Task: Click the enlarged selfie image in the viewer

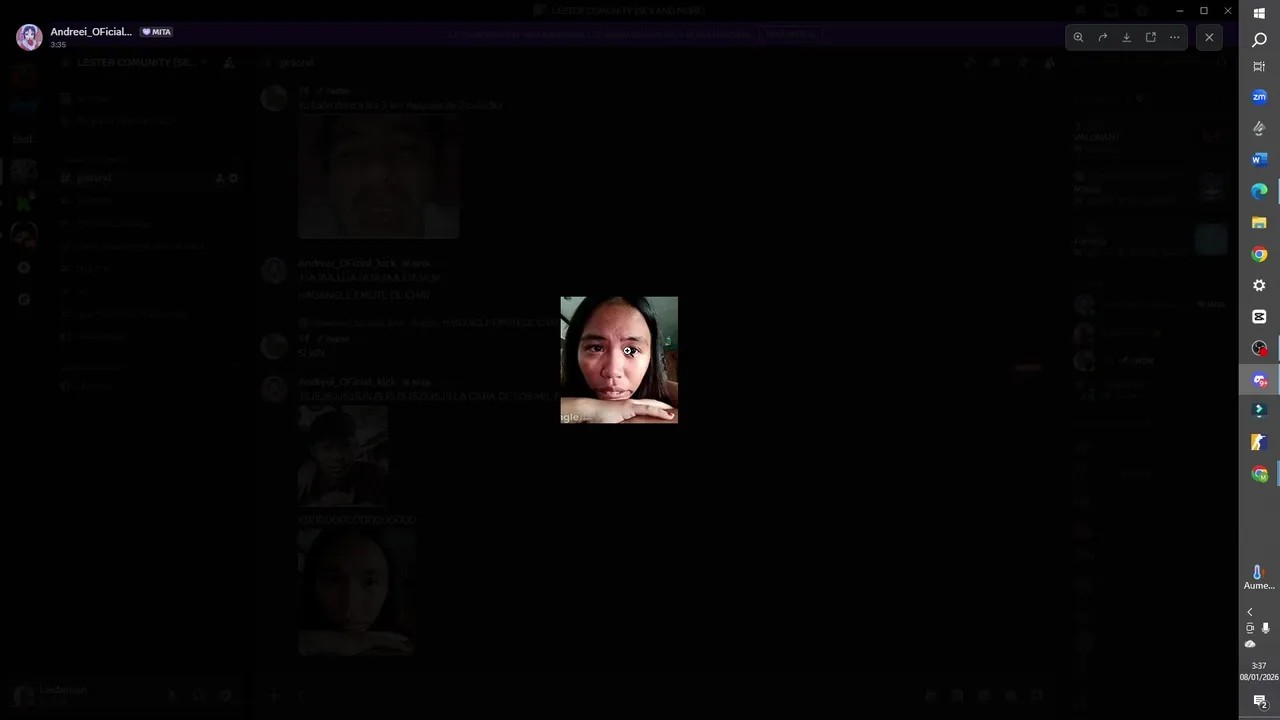Action: click(619, 360)
